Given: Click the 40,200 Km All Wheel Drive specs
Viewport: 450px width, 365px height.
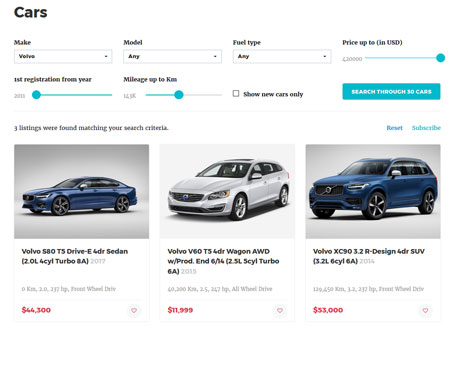Looking at the screenshot, I should pyautogui.click(x=220, y=289).
